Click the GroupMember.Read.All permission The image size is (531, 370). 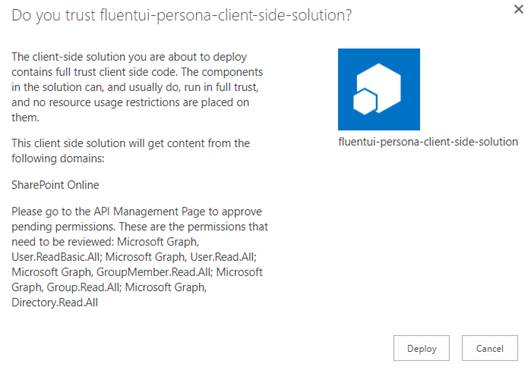pyautogui.click(x=154, y=272)
